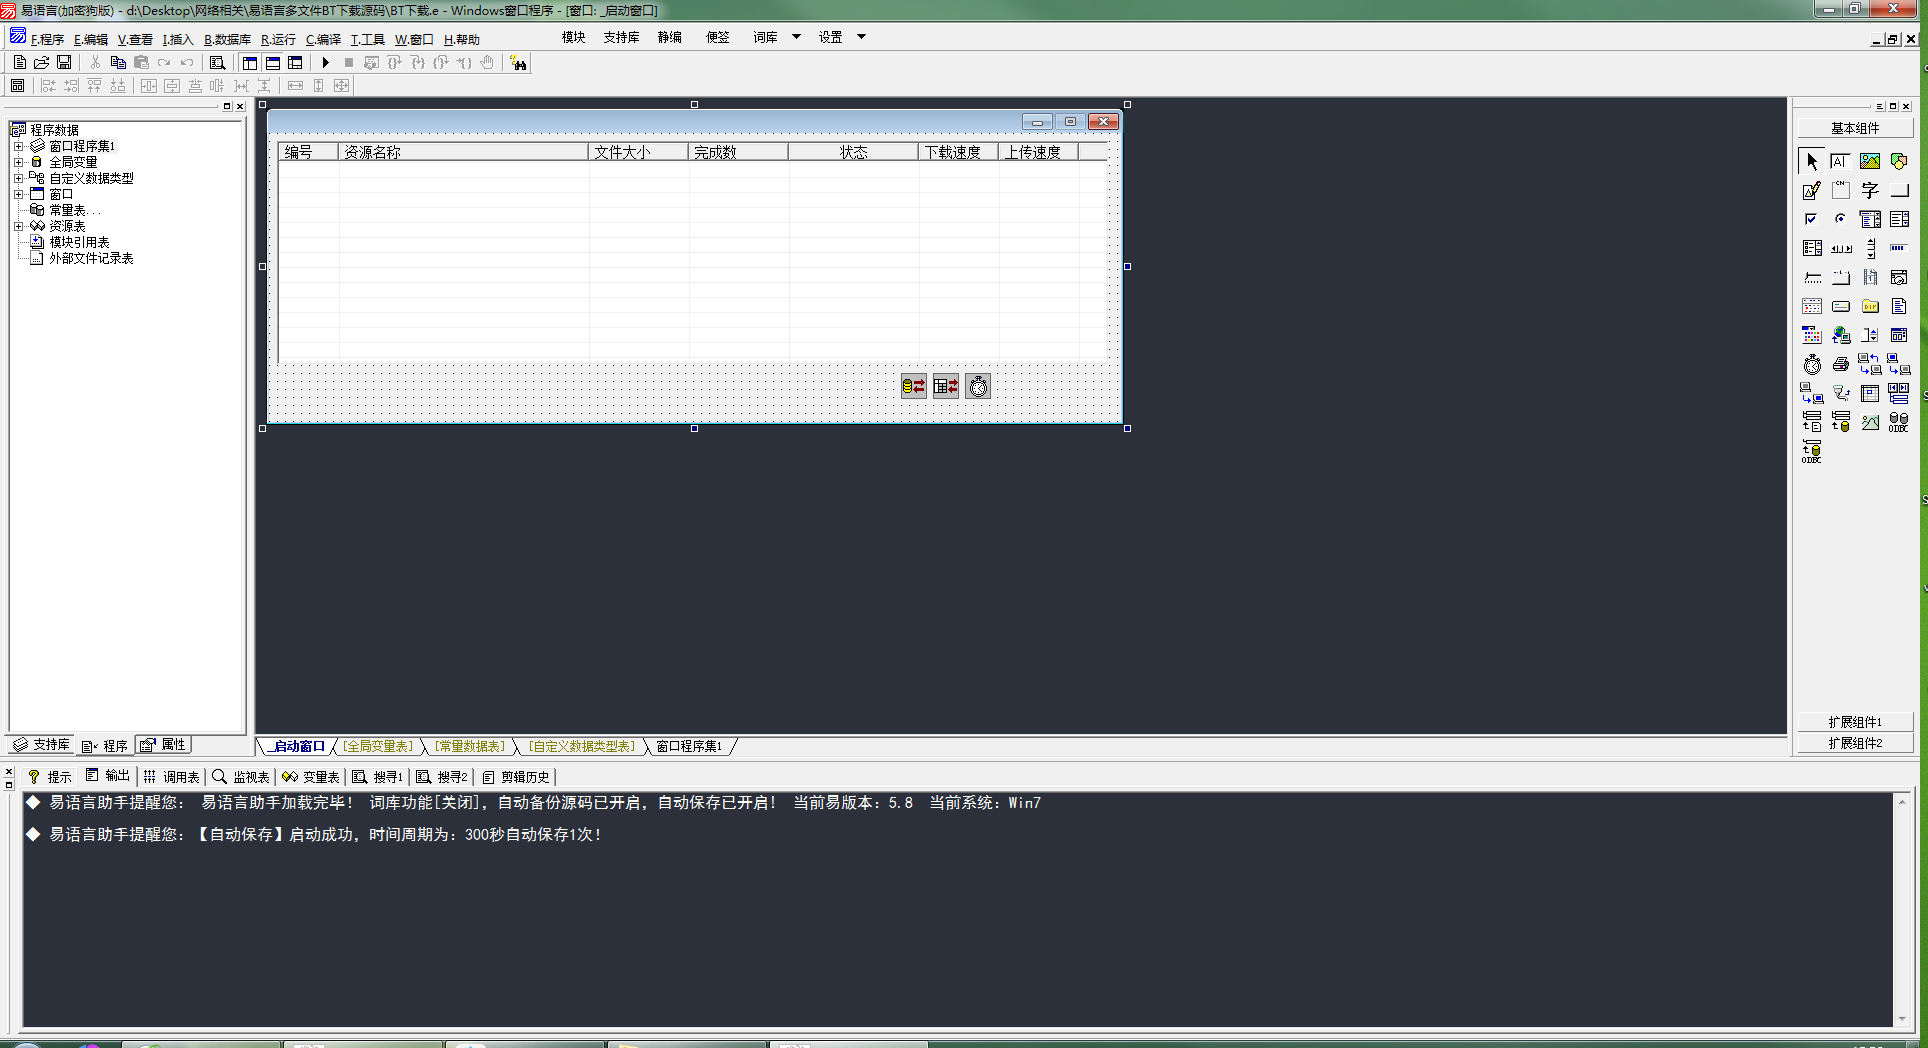The width and height of the screenshot is (1928, 1048).
Task: Click the 支持库 button in the top bar
Action: [x=621, y=37]
